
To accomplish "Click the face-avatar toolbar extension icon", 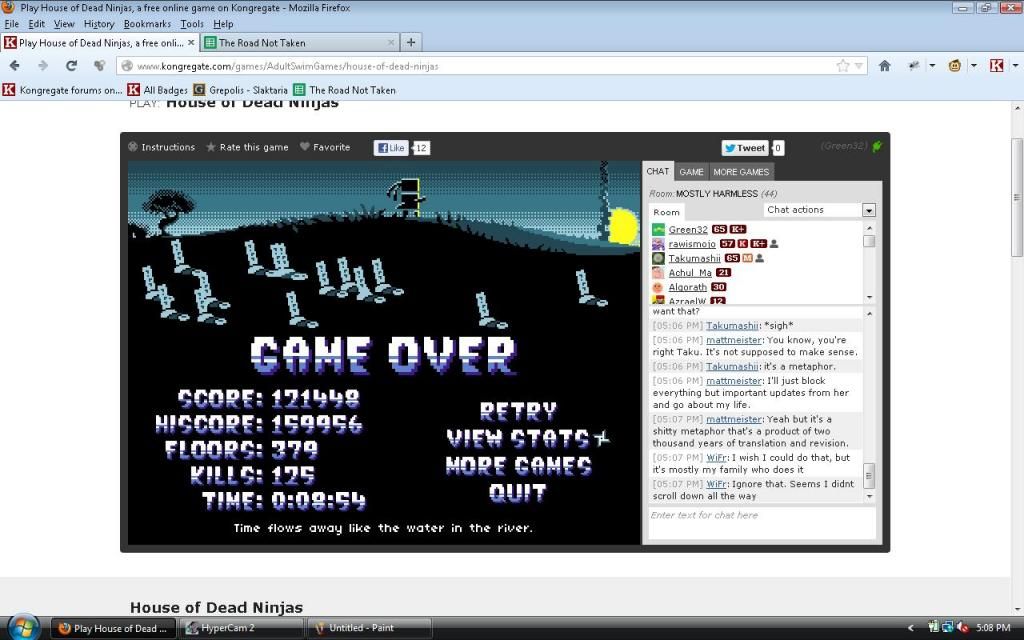I will (955, 65).
